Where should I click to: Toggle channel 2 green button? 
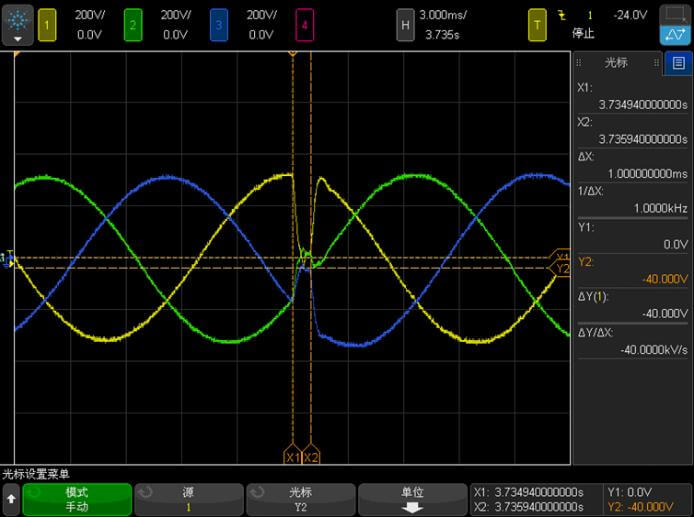click(133, 25)
